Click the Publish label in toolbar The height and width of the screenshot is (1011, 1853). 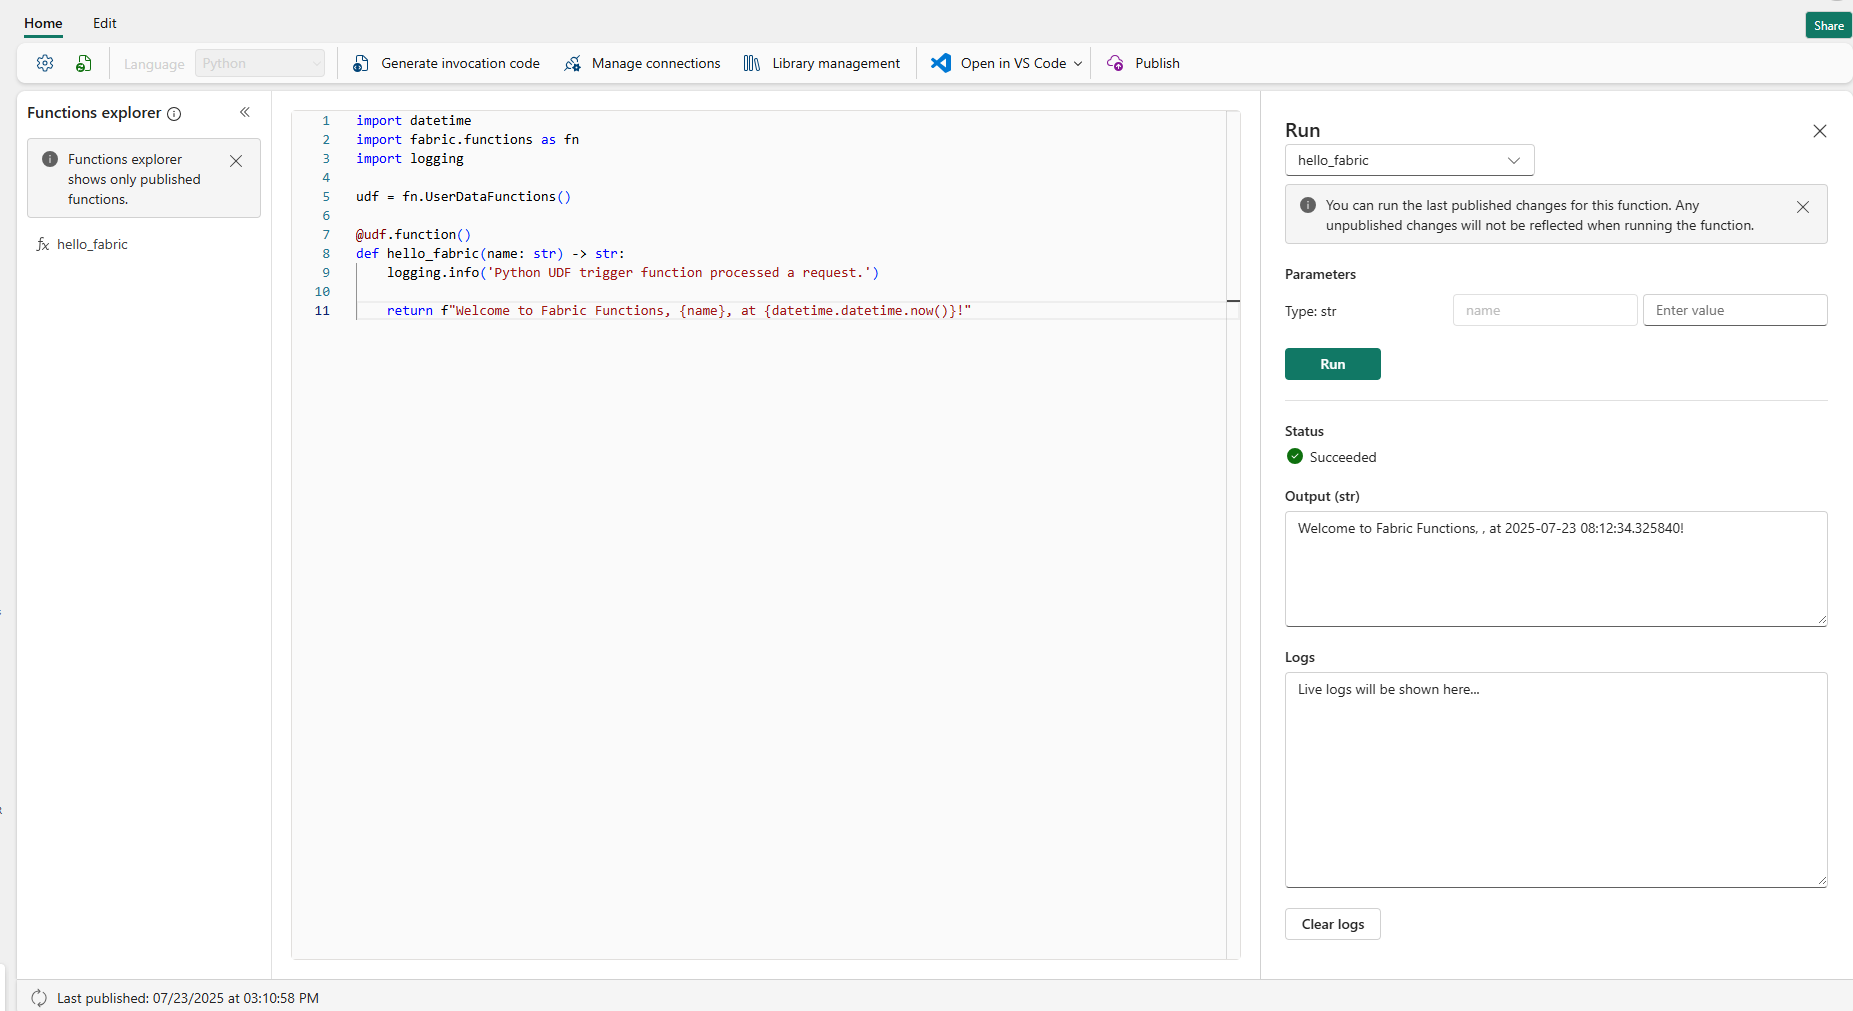click(x=1157, y=63)
